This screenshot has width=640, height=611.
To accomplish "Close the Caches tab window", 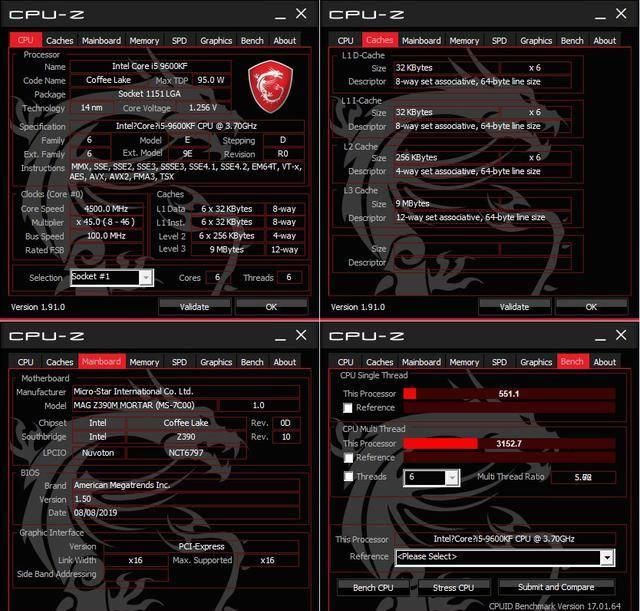I will (x=621, y=13).
